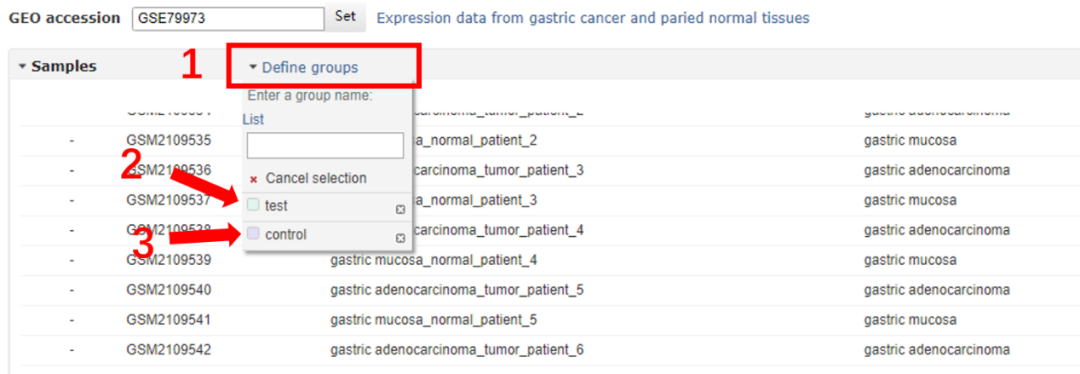Click the purple control group color swatch
The height and width of the screenshot is (374, 1080).
[253, 234]
